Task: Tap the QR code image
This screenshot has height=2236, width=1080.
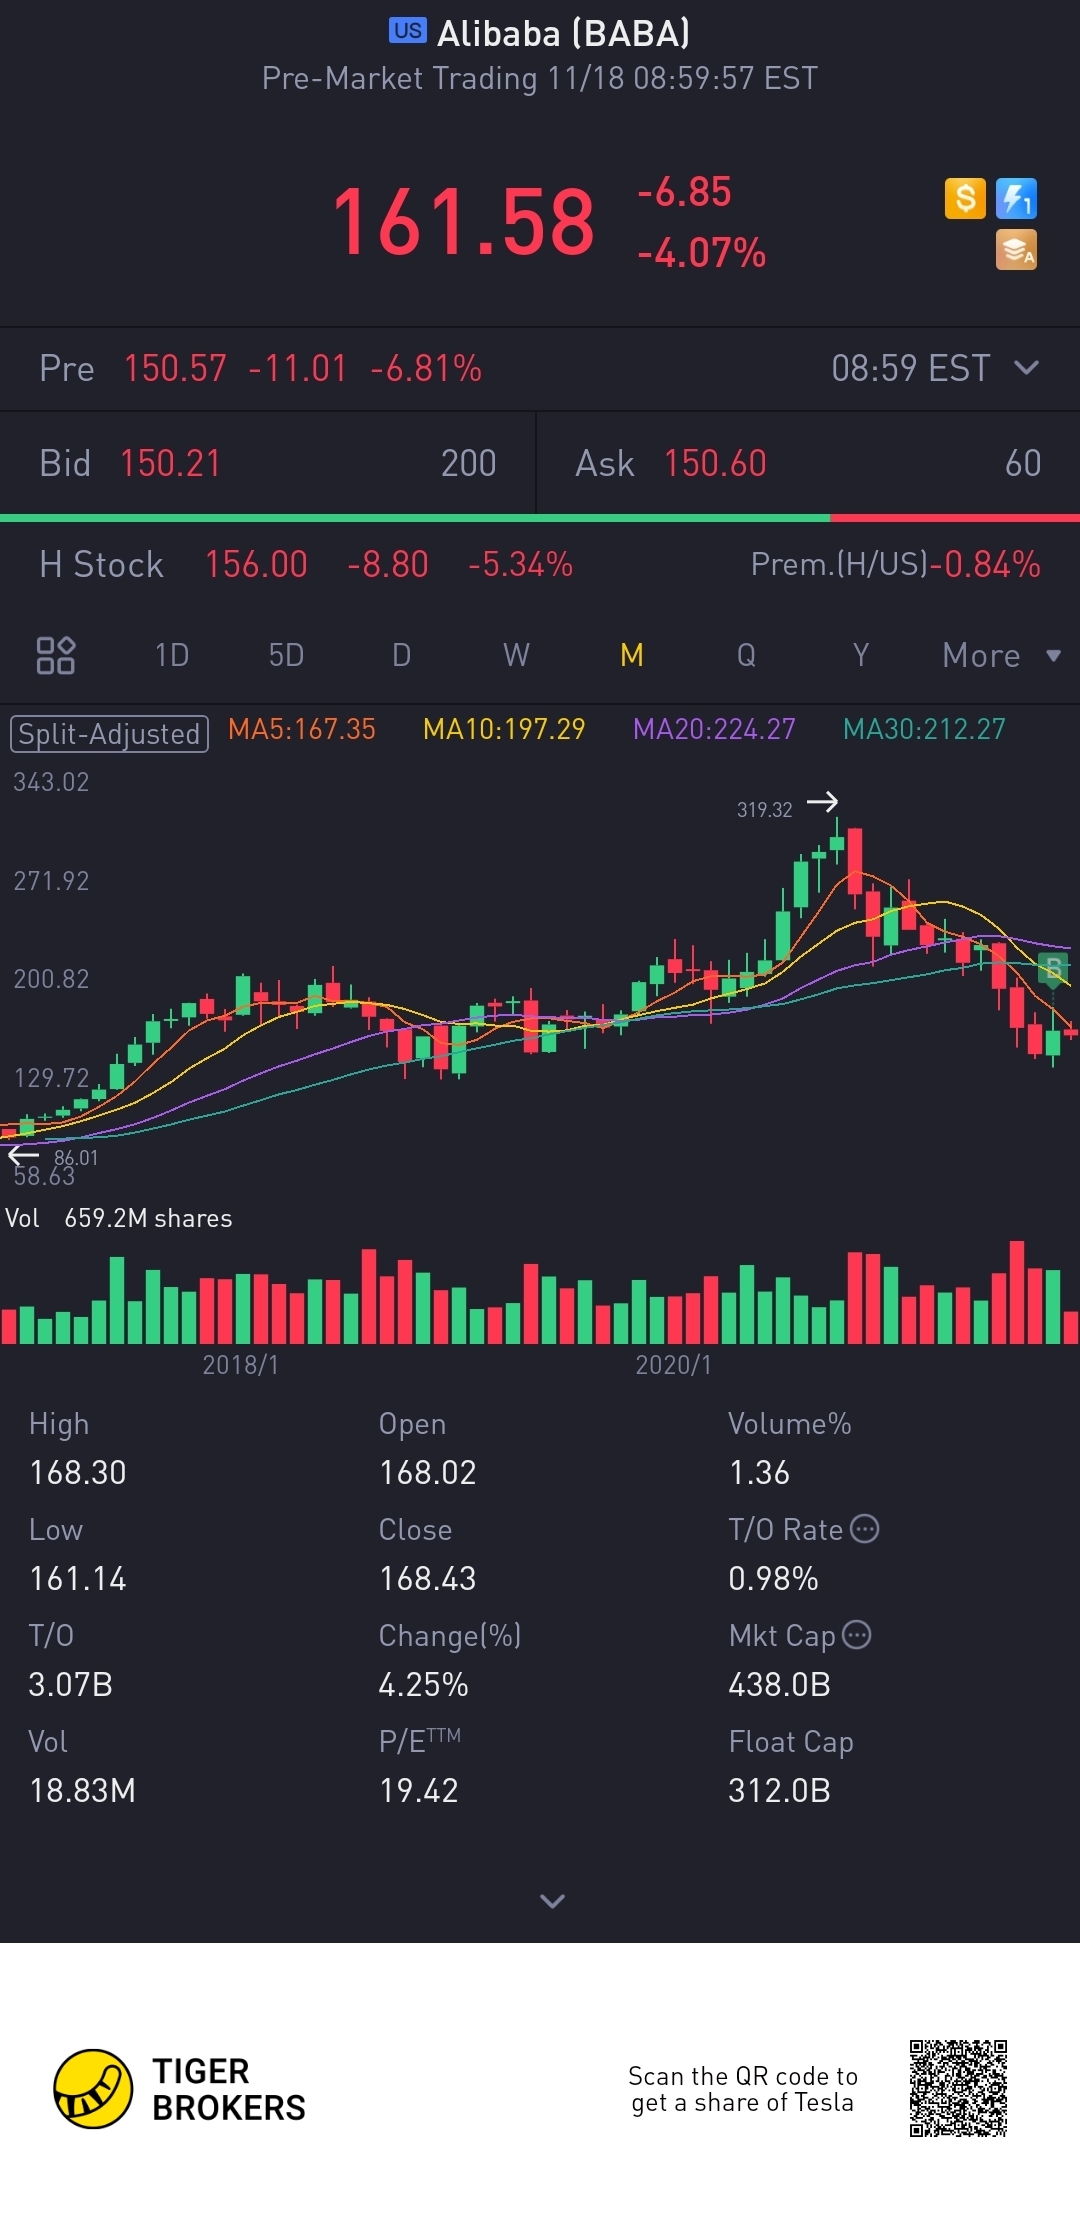Action: [x=958, y=2088]
